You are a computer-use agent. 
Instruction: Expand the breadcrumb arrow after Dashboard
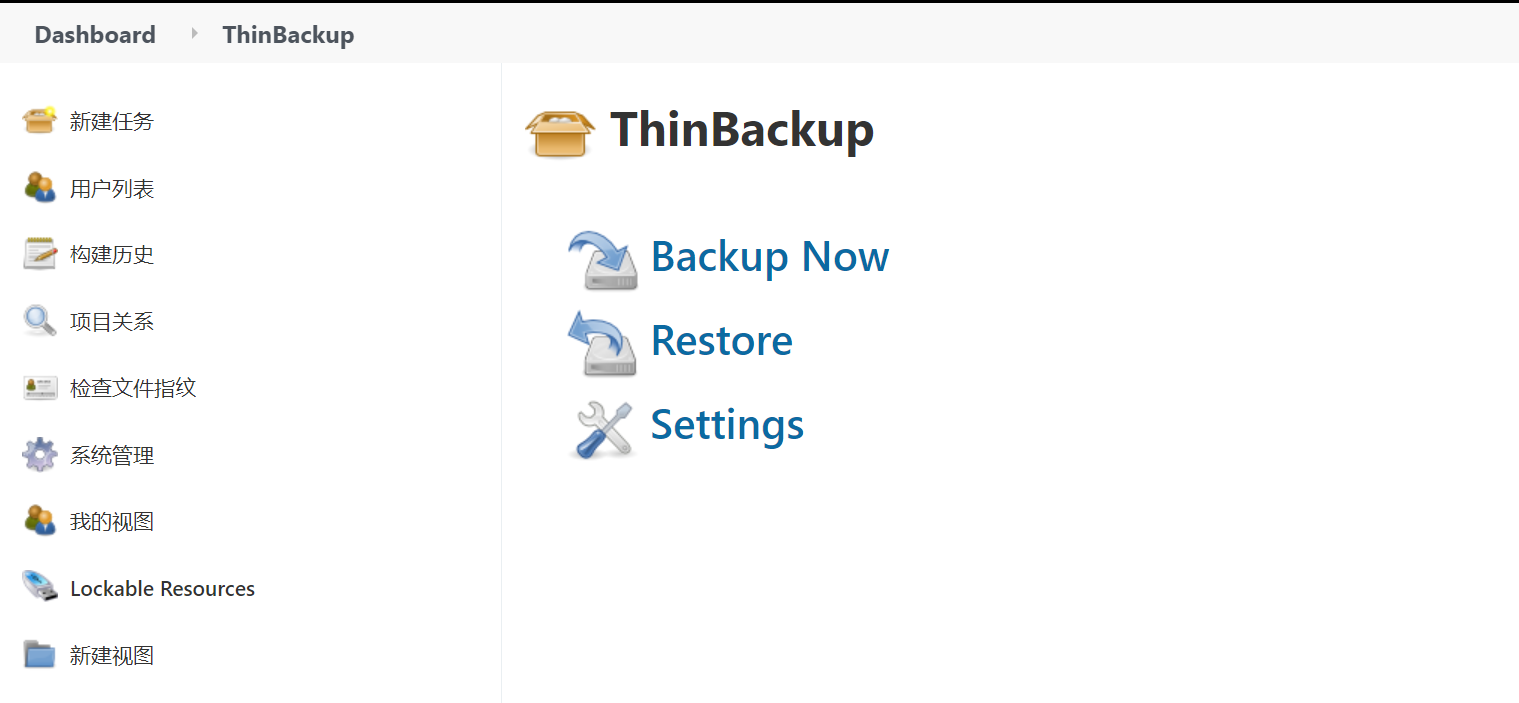tap(194, 33)
